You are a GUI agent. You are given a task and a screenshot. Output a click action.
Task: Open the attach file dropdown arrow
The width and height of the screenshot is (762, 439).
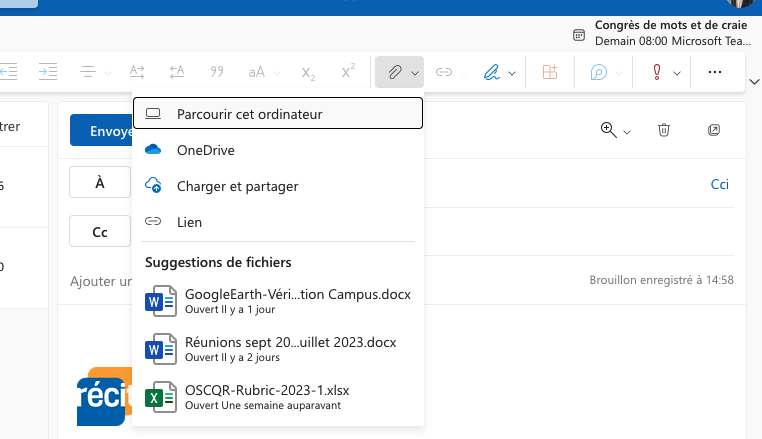click(415, 73)
